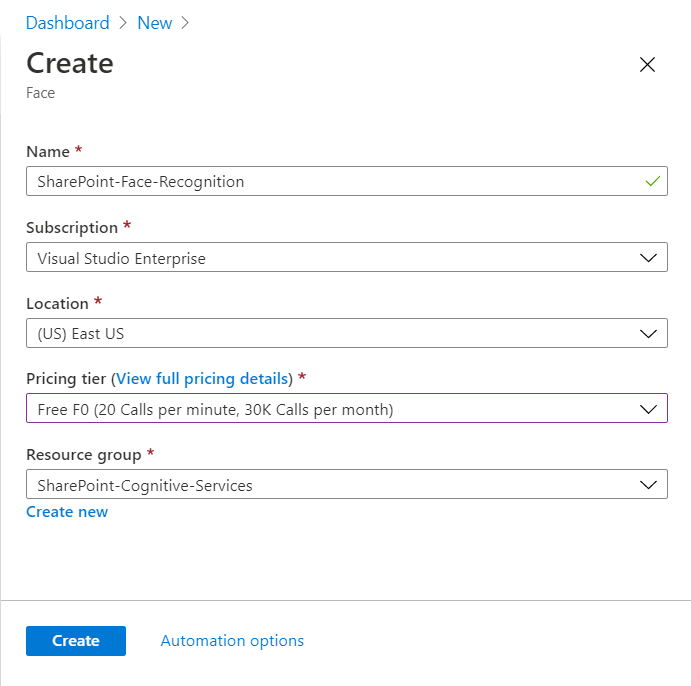Viewport: 691px width, 686px height.
Task: Expand the Pricing tier dropdown arrow
Action: [647, 409]
